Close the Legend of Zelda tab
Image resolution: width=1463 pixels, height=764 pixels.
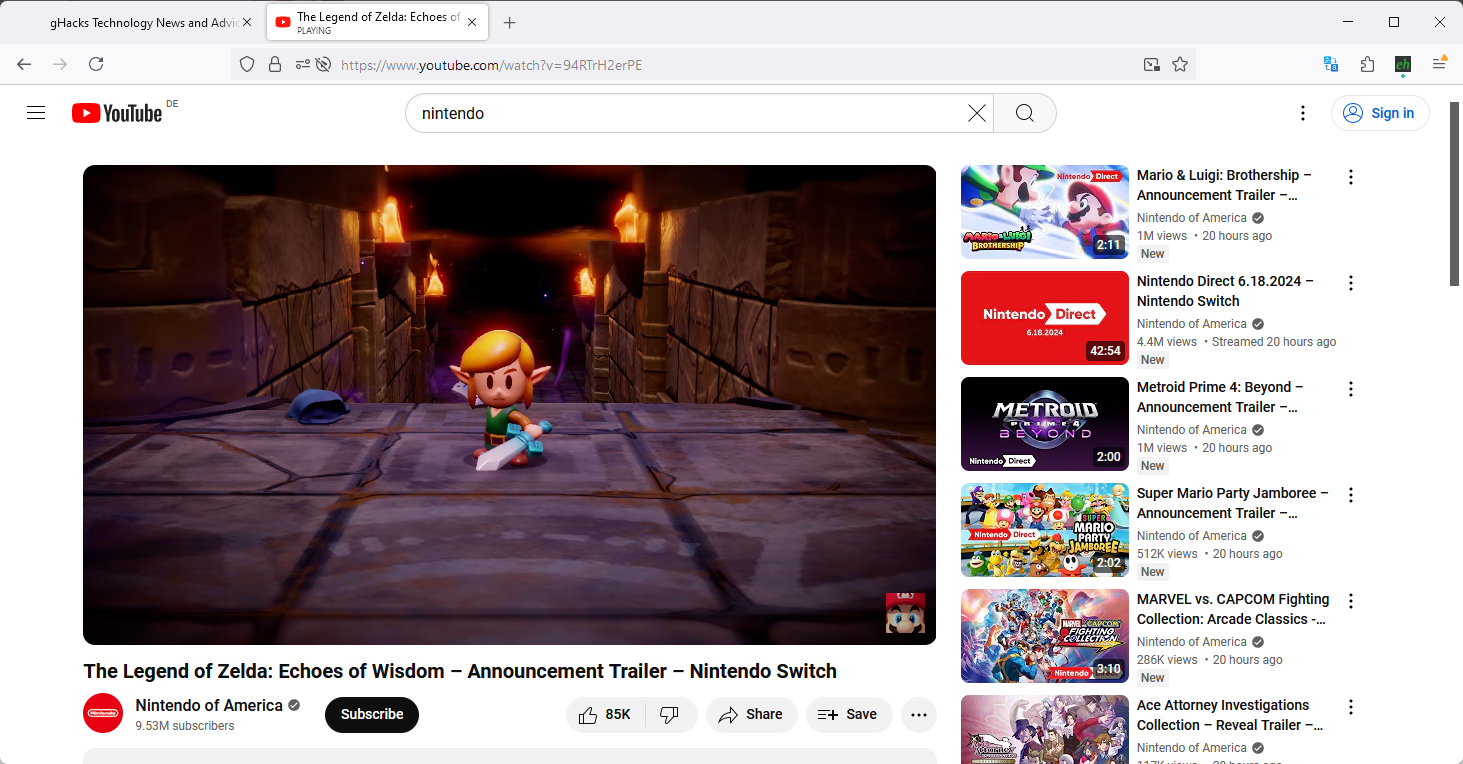tap(471, 22)
